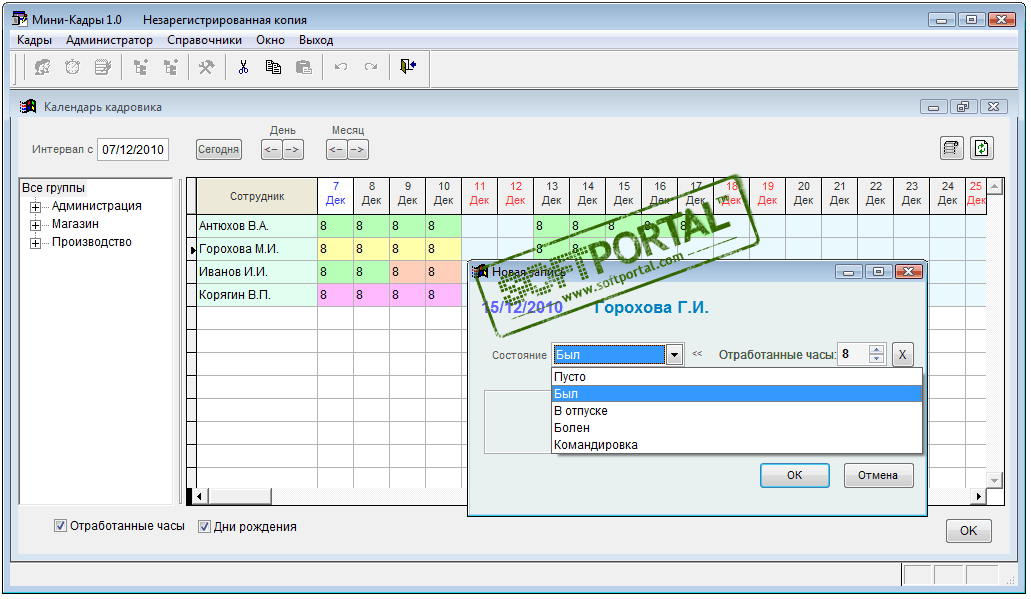The height and width of the screenshot is (599, 1031).
Task: Select employee row Корягин В.П.
Action: (257, 295)
